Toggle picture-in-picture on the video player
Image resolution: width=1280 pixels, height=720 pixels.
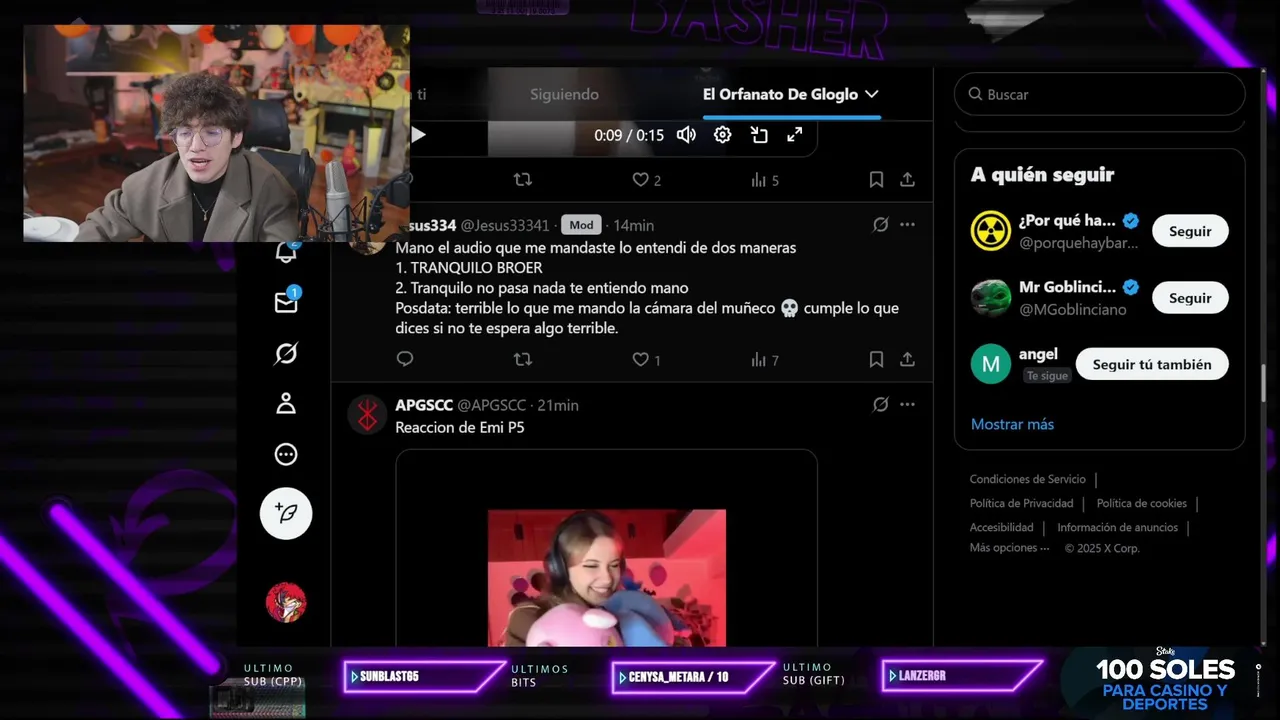click(x=759, y=135)
